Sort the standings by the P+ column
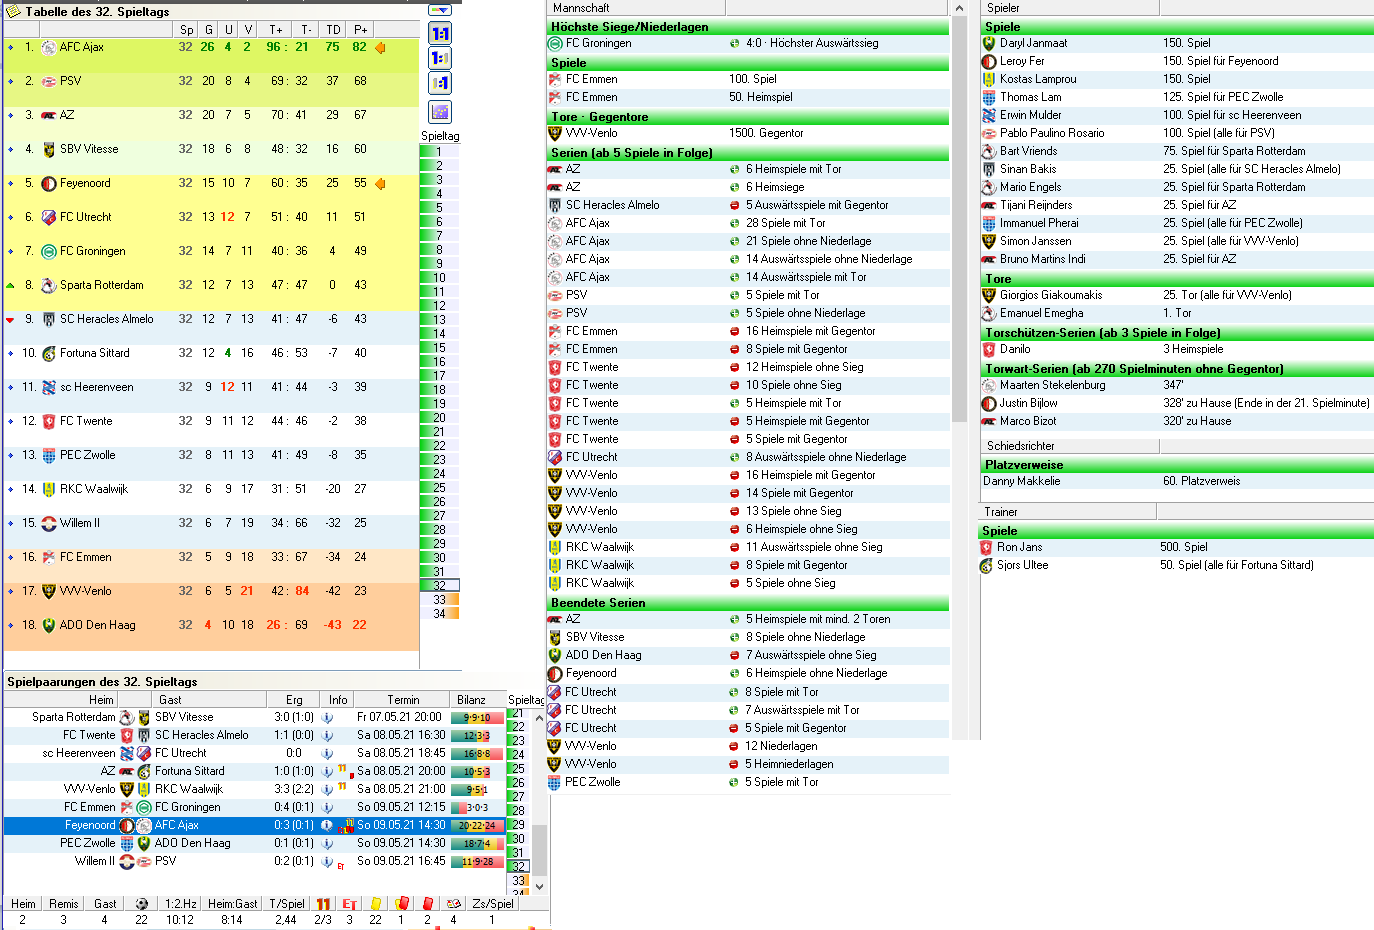Image resolution: width=1374 pixels, height=930 pixels. [x=360, y=30]
